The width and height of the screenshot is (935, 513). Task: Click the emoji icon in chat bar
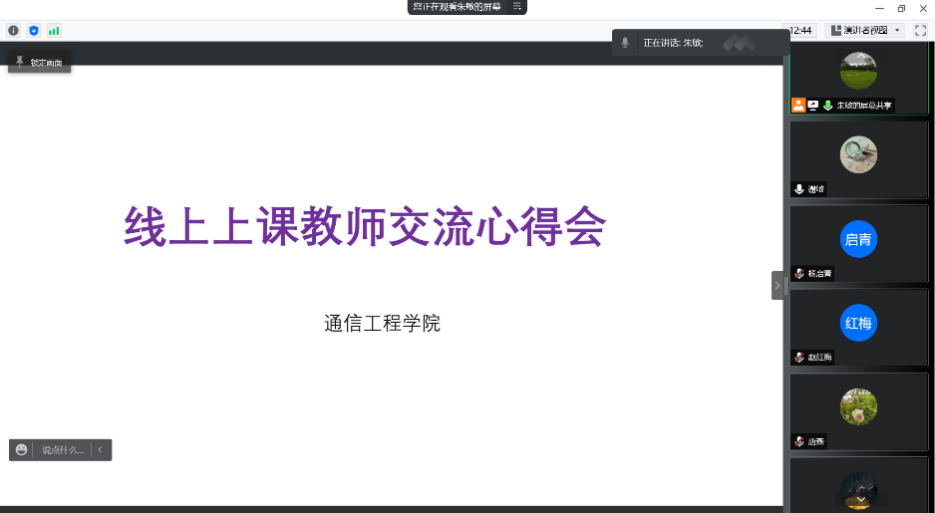click(22, 450)
